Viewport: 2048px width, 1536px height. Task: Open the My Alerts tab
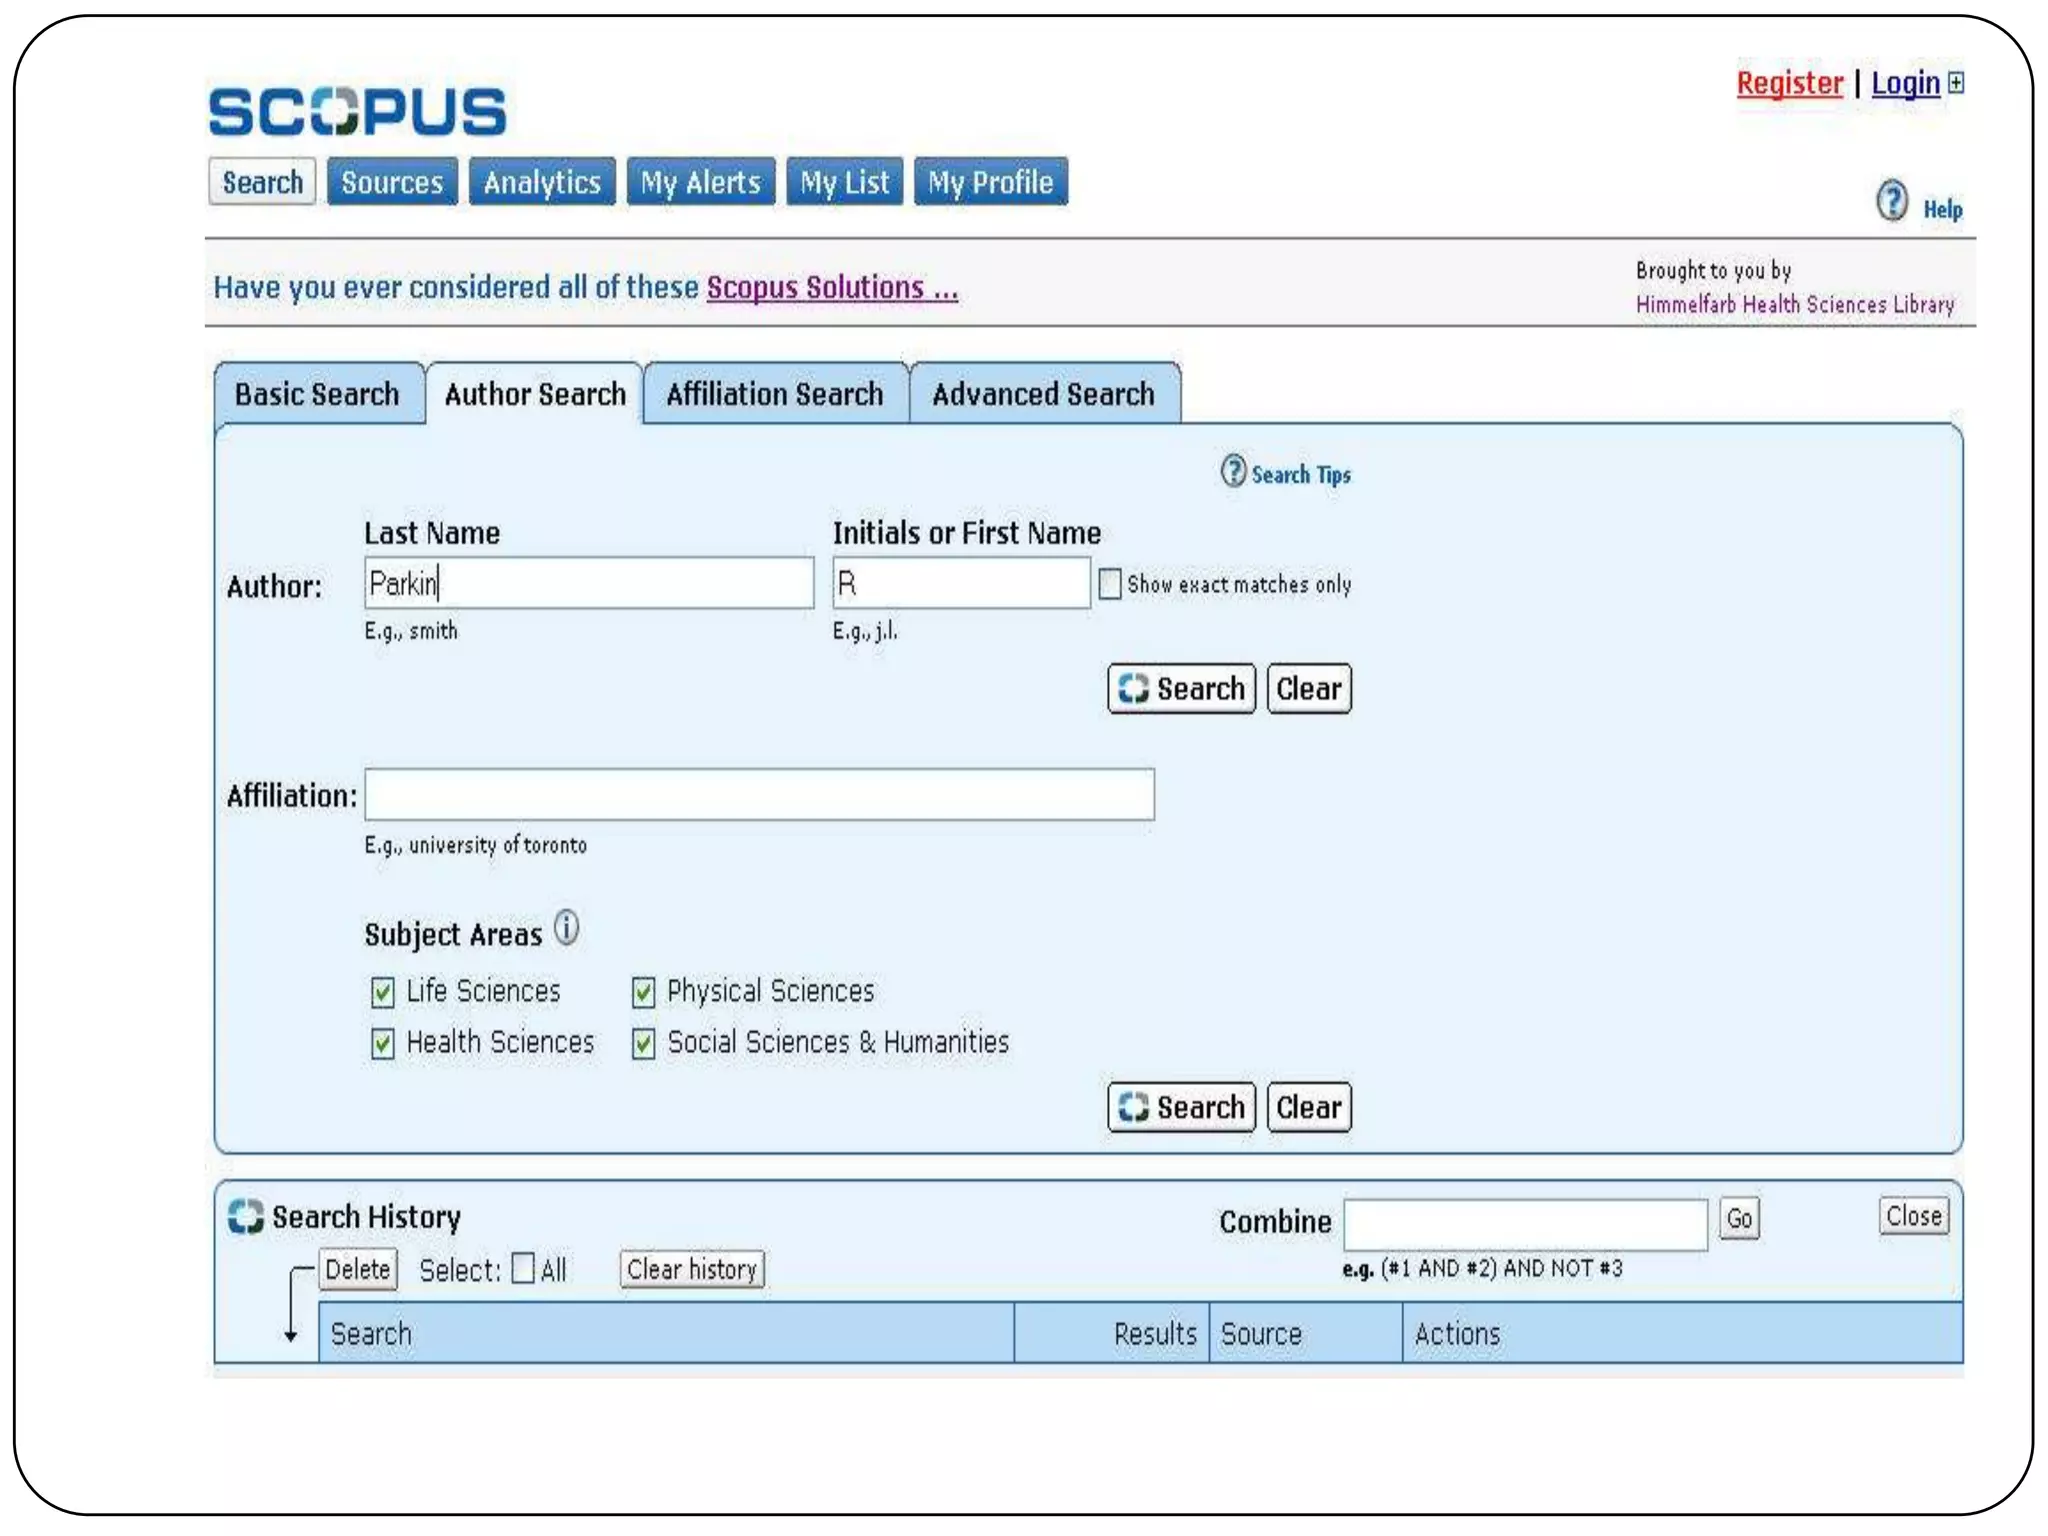coord(700,182)
